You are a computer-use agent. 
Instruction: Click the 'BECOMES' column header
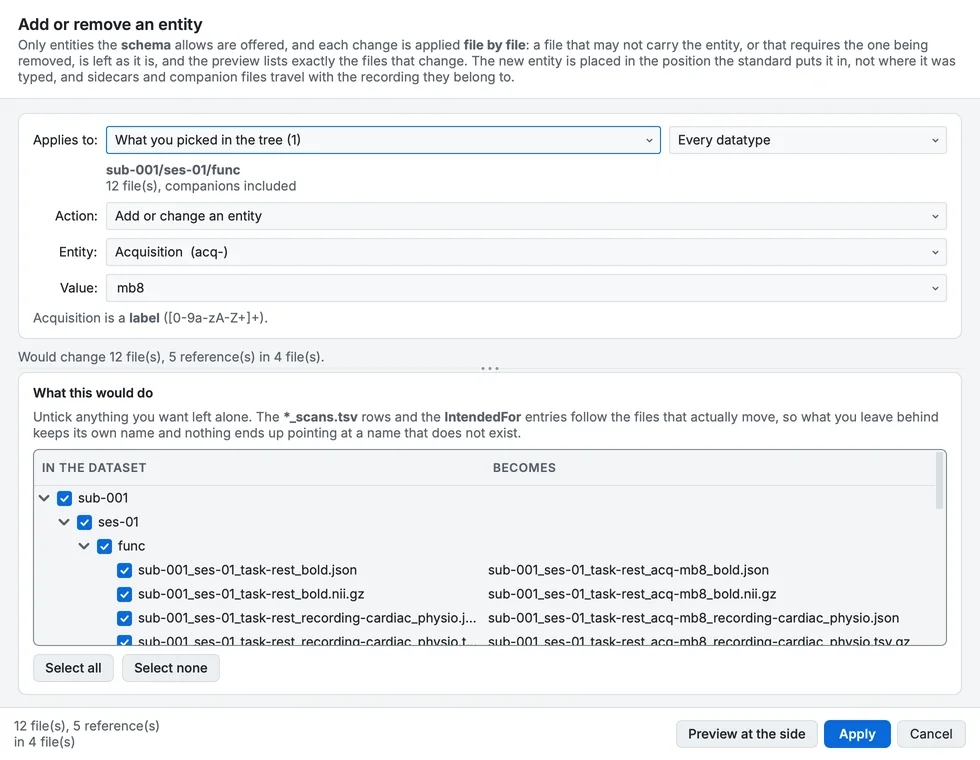(524, 468)
